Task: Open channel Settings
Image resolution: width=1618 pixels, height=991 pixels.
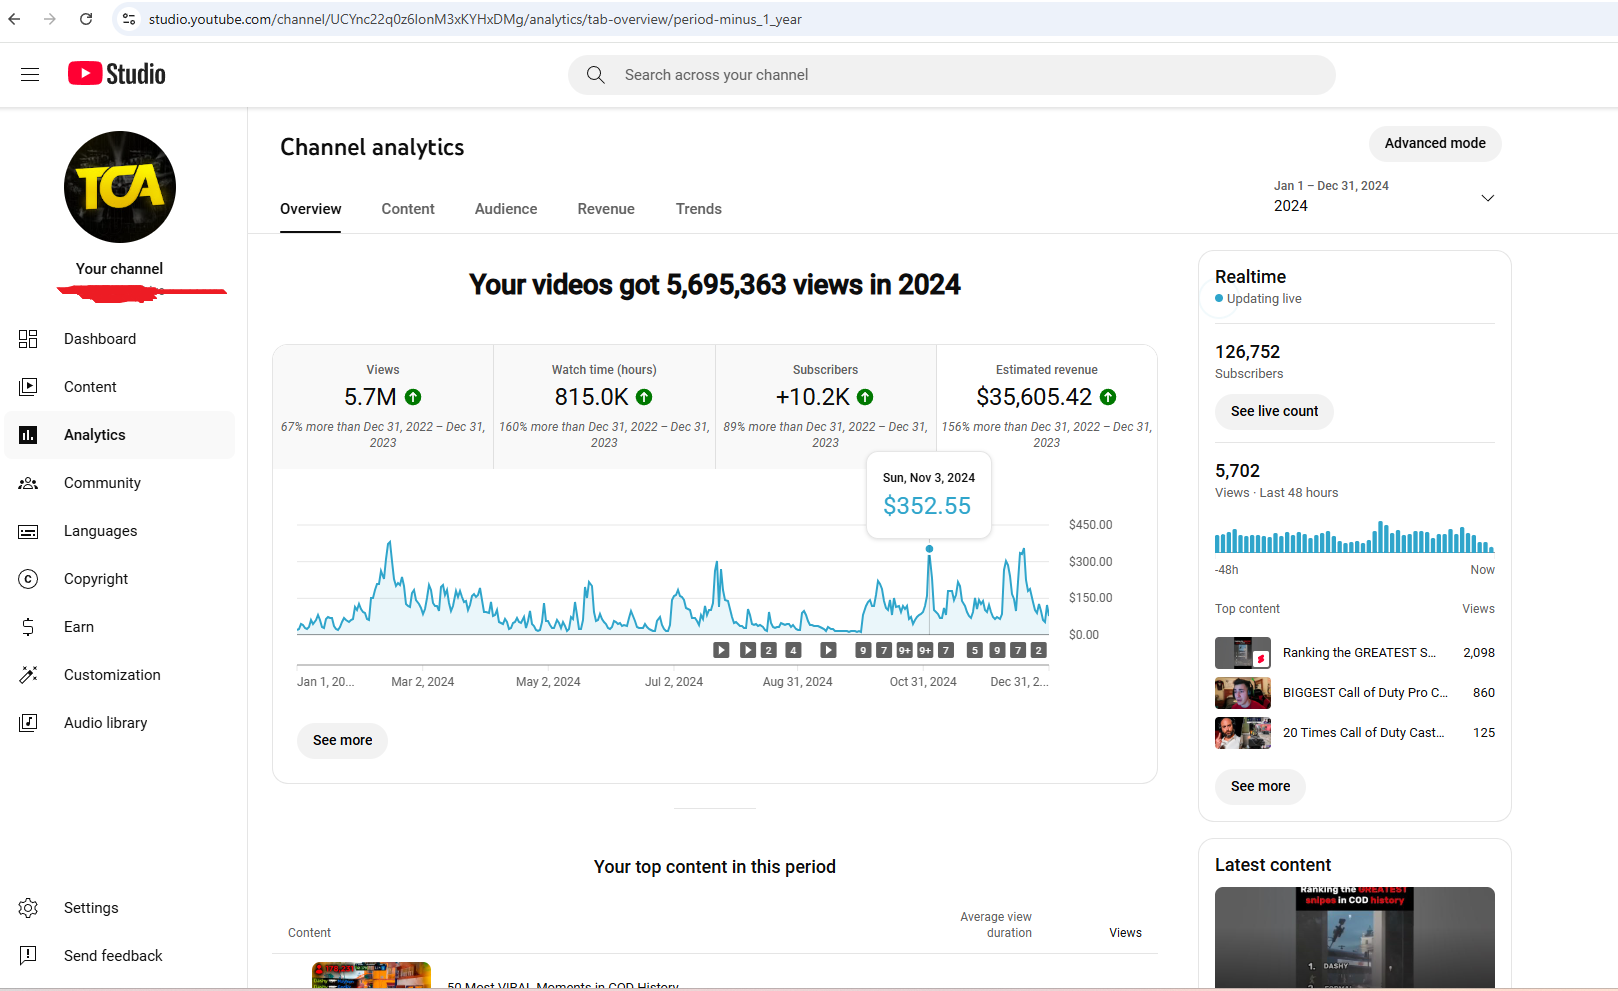Action: click(90, 908)
